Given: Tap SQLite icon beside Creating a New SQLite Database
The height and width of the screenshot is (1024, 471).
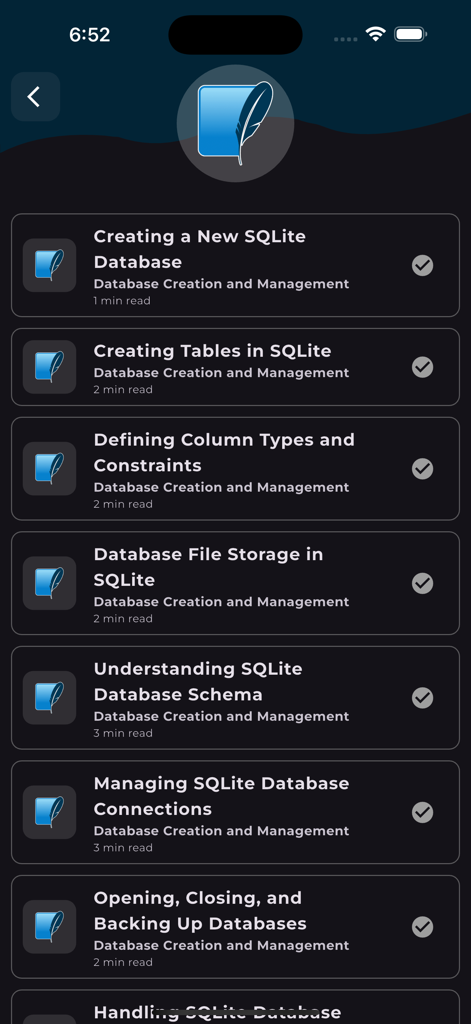Looking at the screenshot, I should [x=50, y=265].
